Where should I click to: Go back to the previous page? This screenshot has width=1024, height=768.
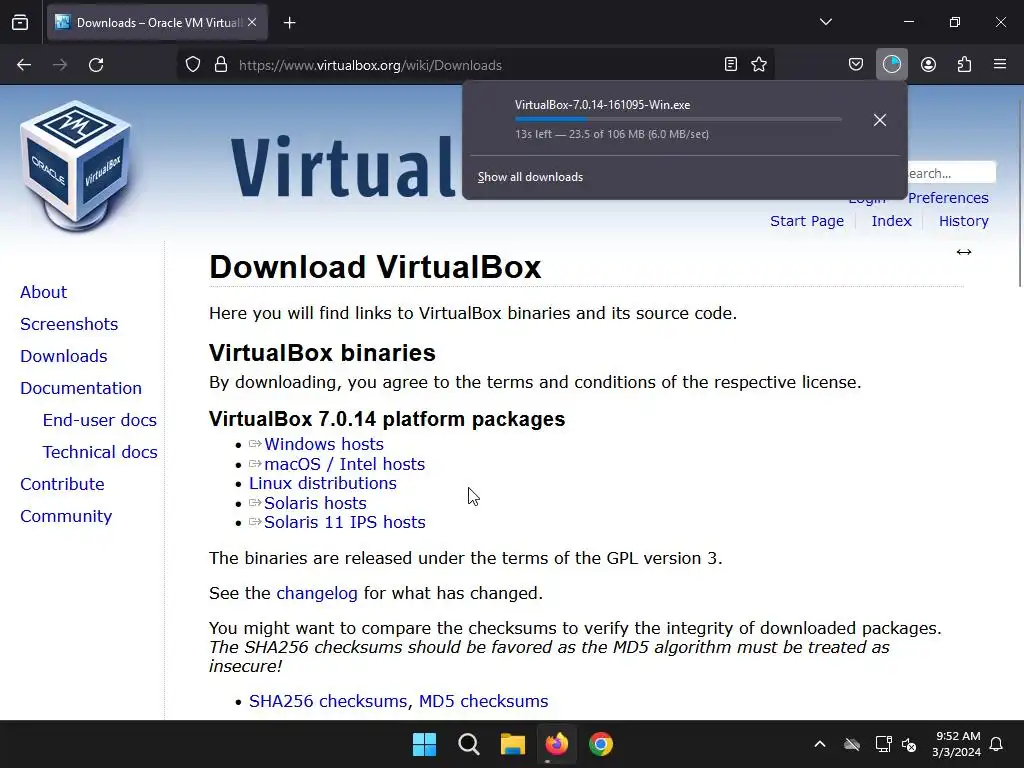[x=24, y=65]
